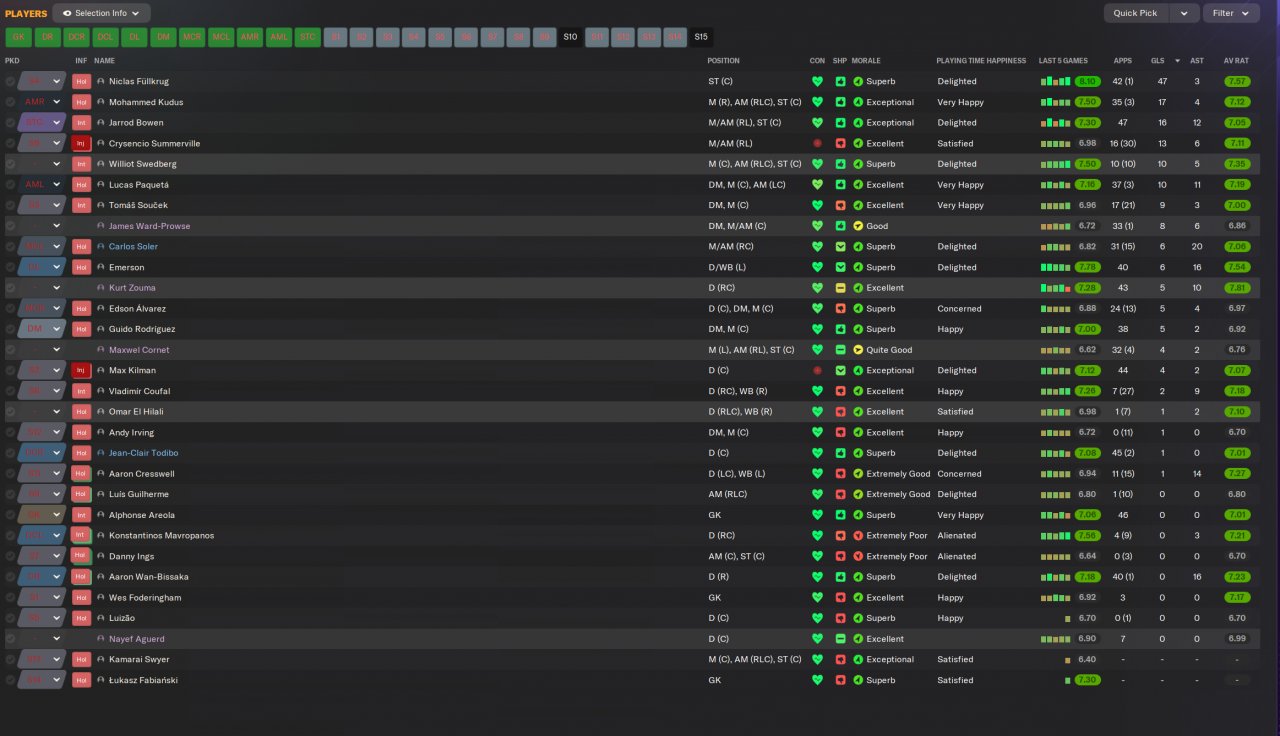Click Füllkrug's 8.10 last-five-games rating
Screen dimensions: 1280x736
coord(1088,81)
